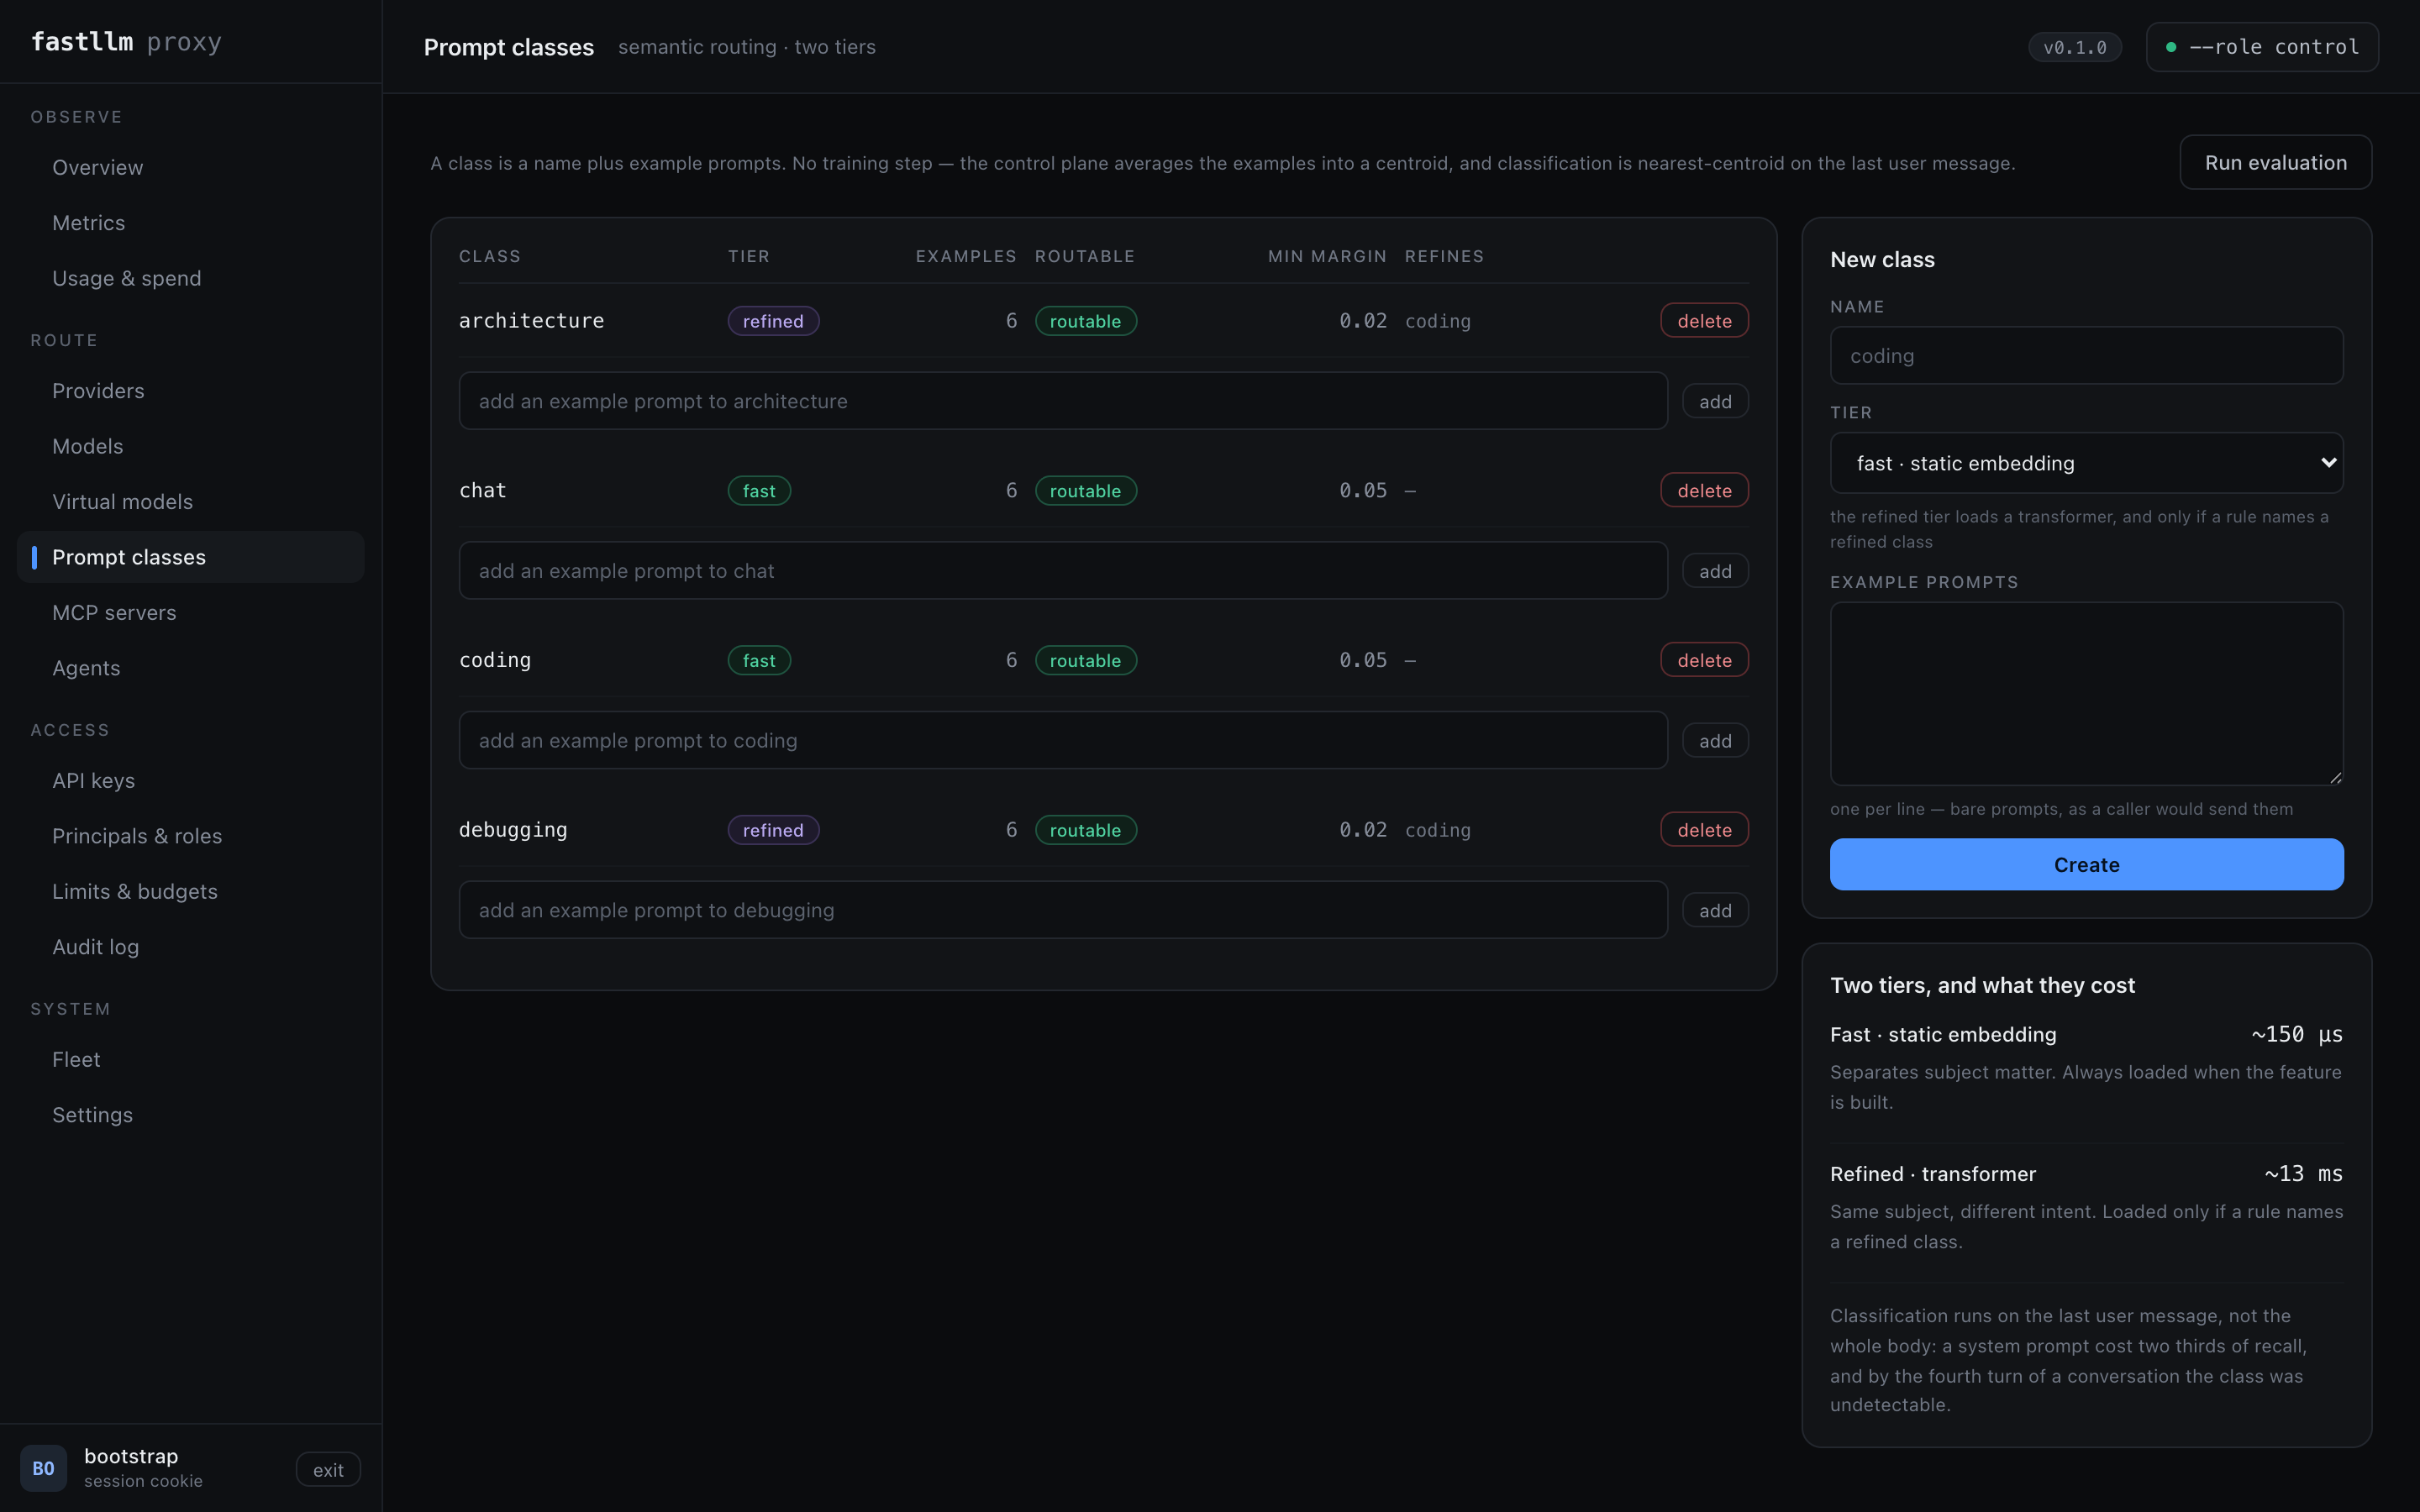Click the BO user avatar

[x=43, y=1468]
